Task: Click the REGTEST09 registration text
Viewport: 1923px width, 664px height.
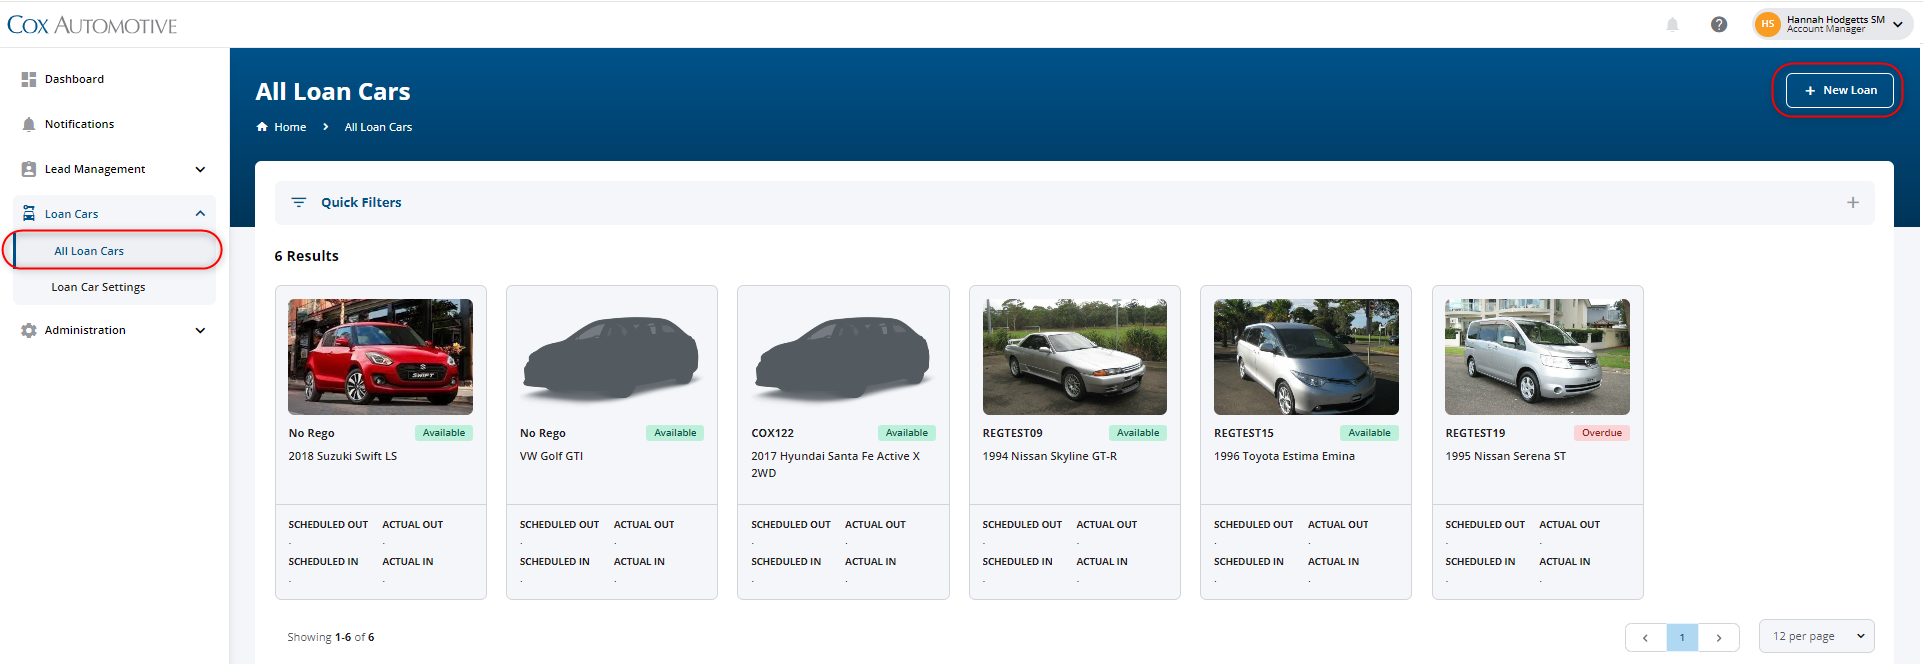Action: (1013, 433)
